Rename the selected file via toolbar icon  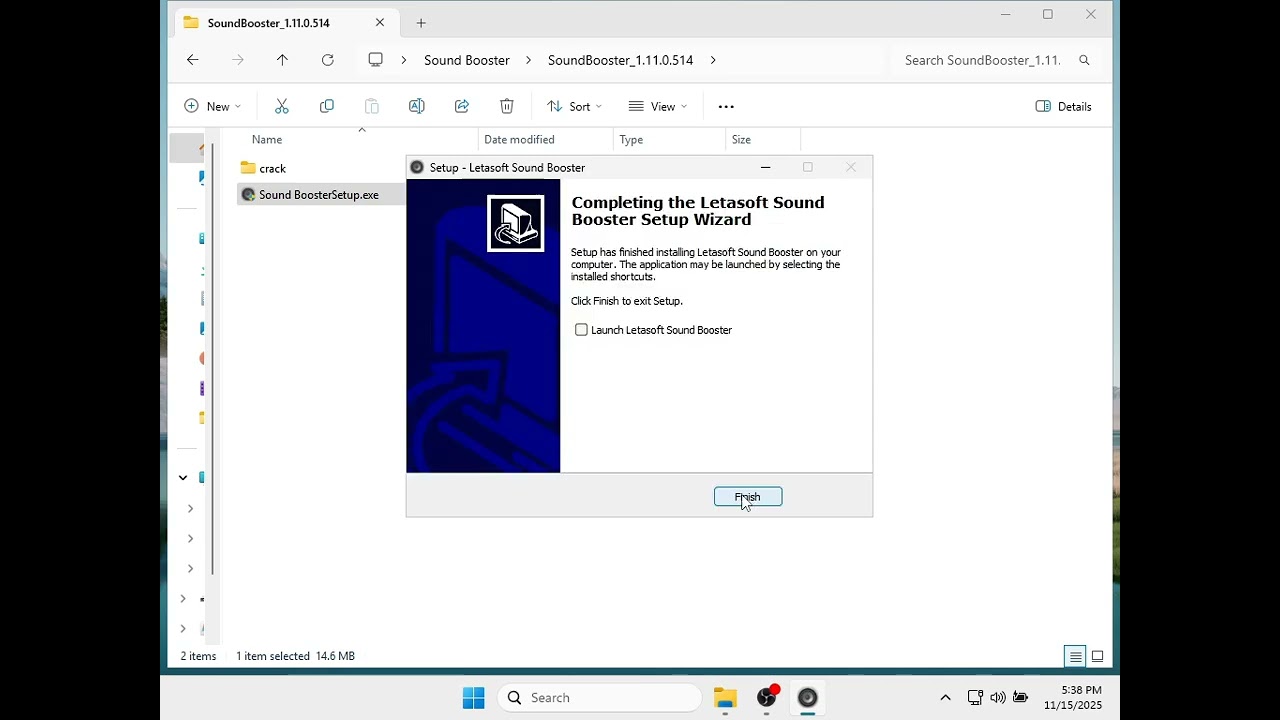[417, 106]
